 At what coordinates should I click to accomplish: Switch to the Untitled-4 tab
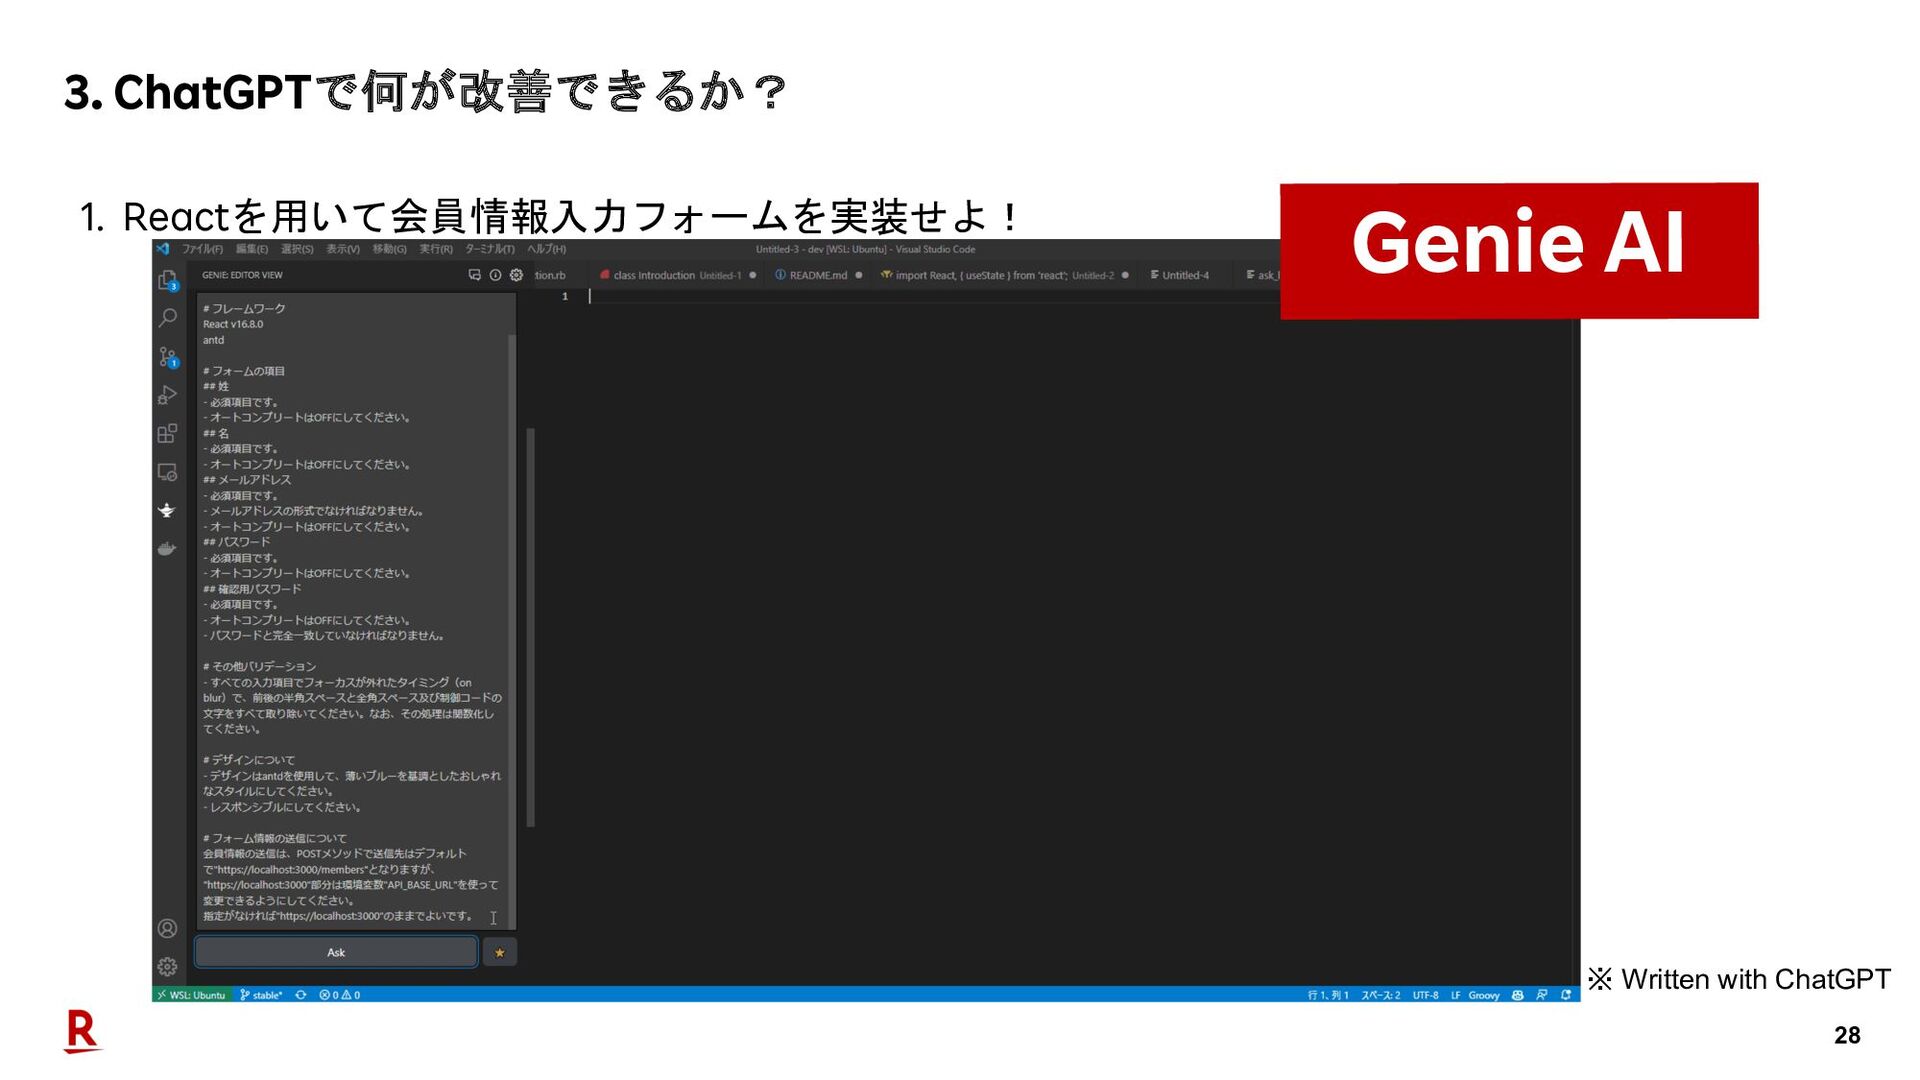1184,275
